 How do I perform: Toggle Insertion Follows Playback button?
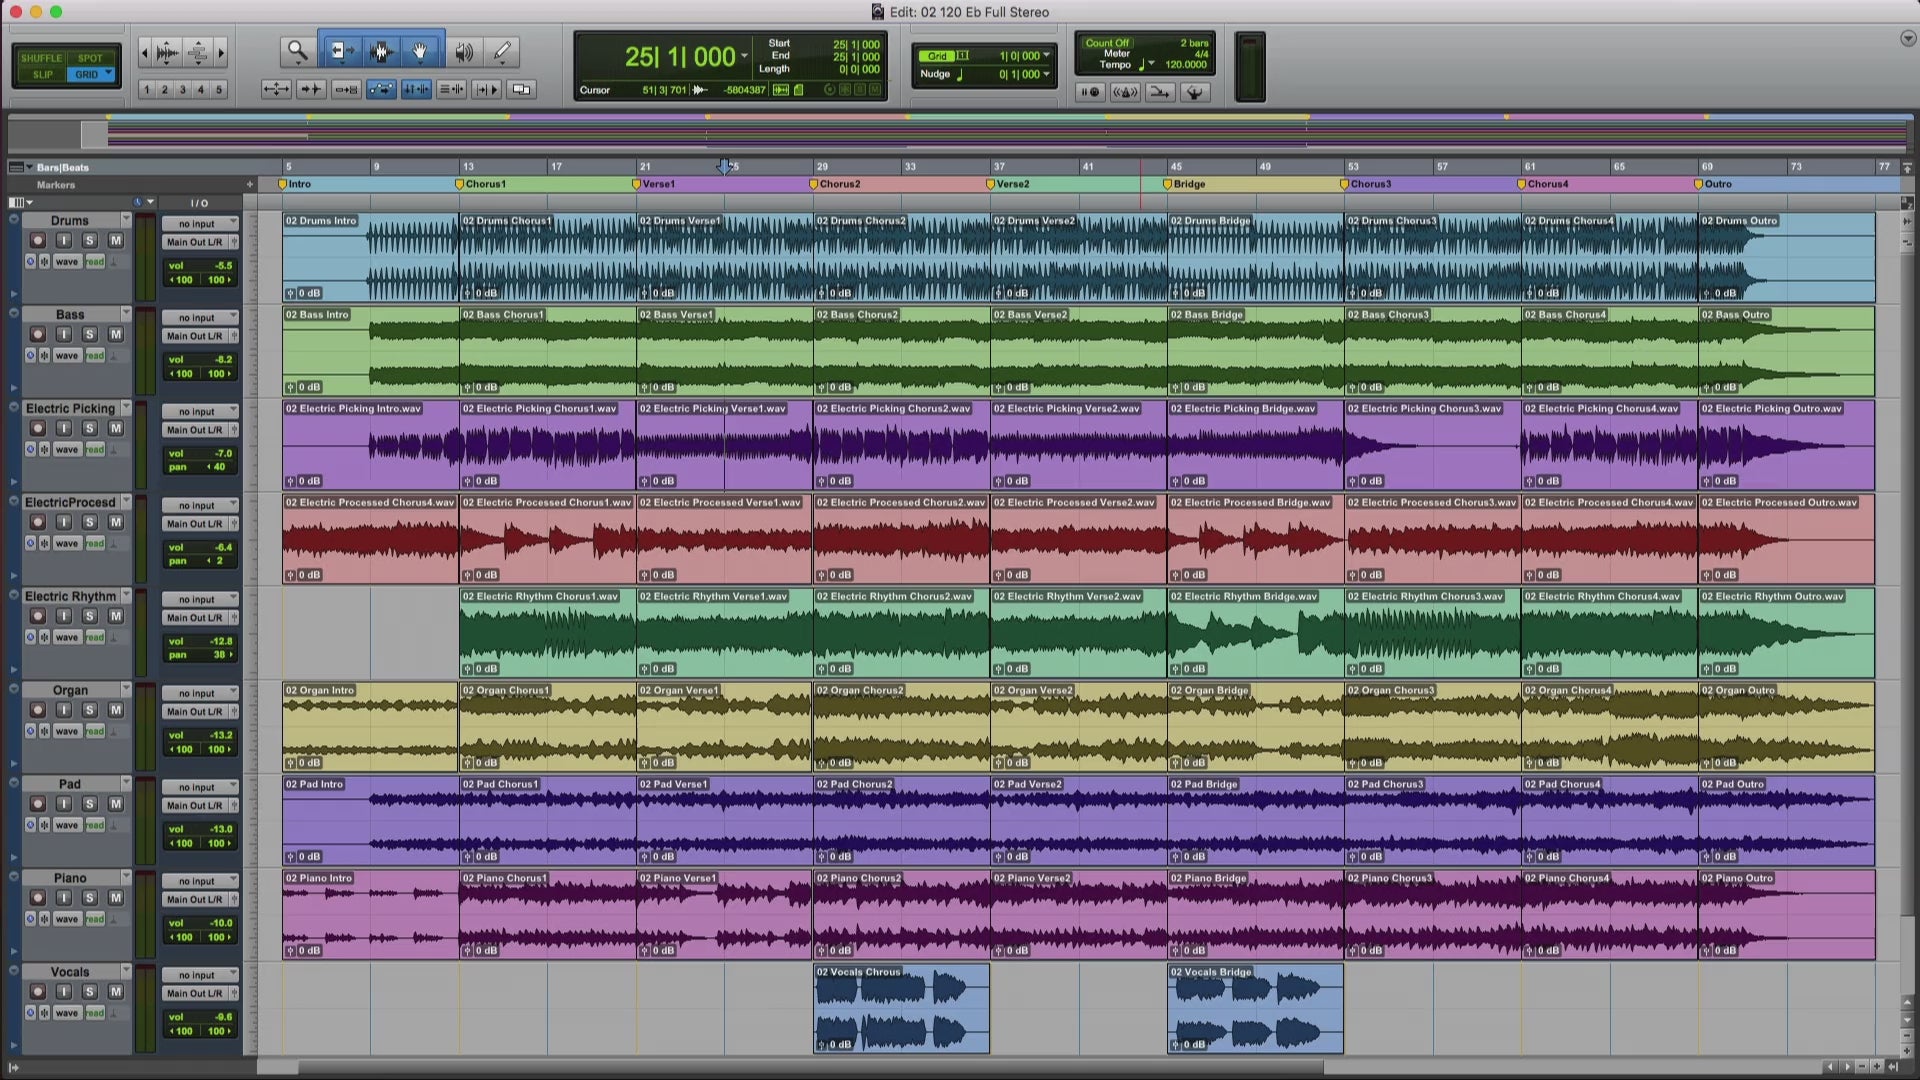pos(486,89)
